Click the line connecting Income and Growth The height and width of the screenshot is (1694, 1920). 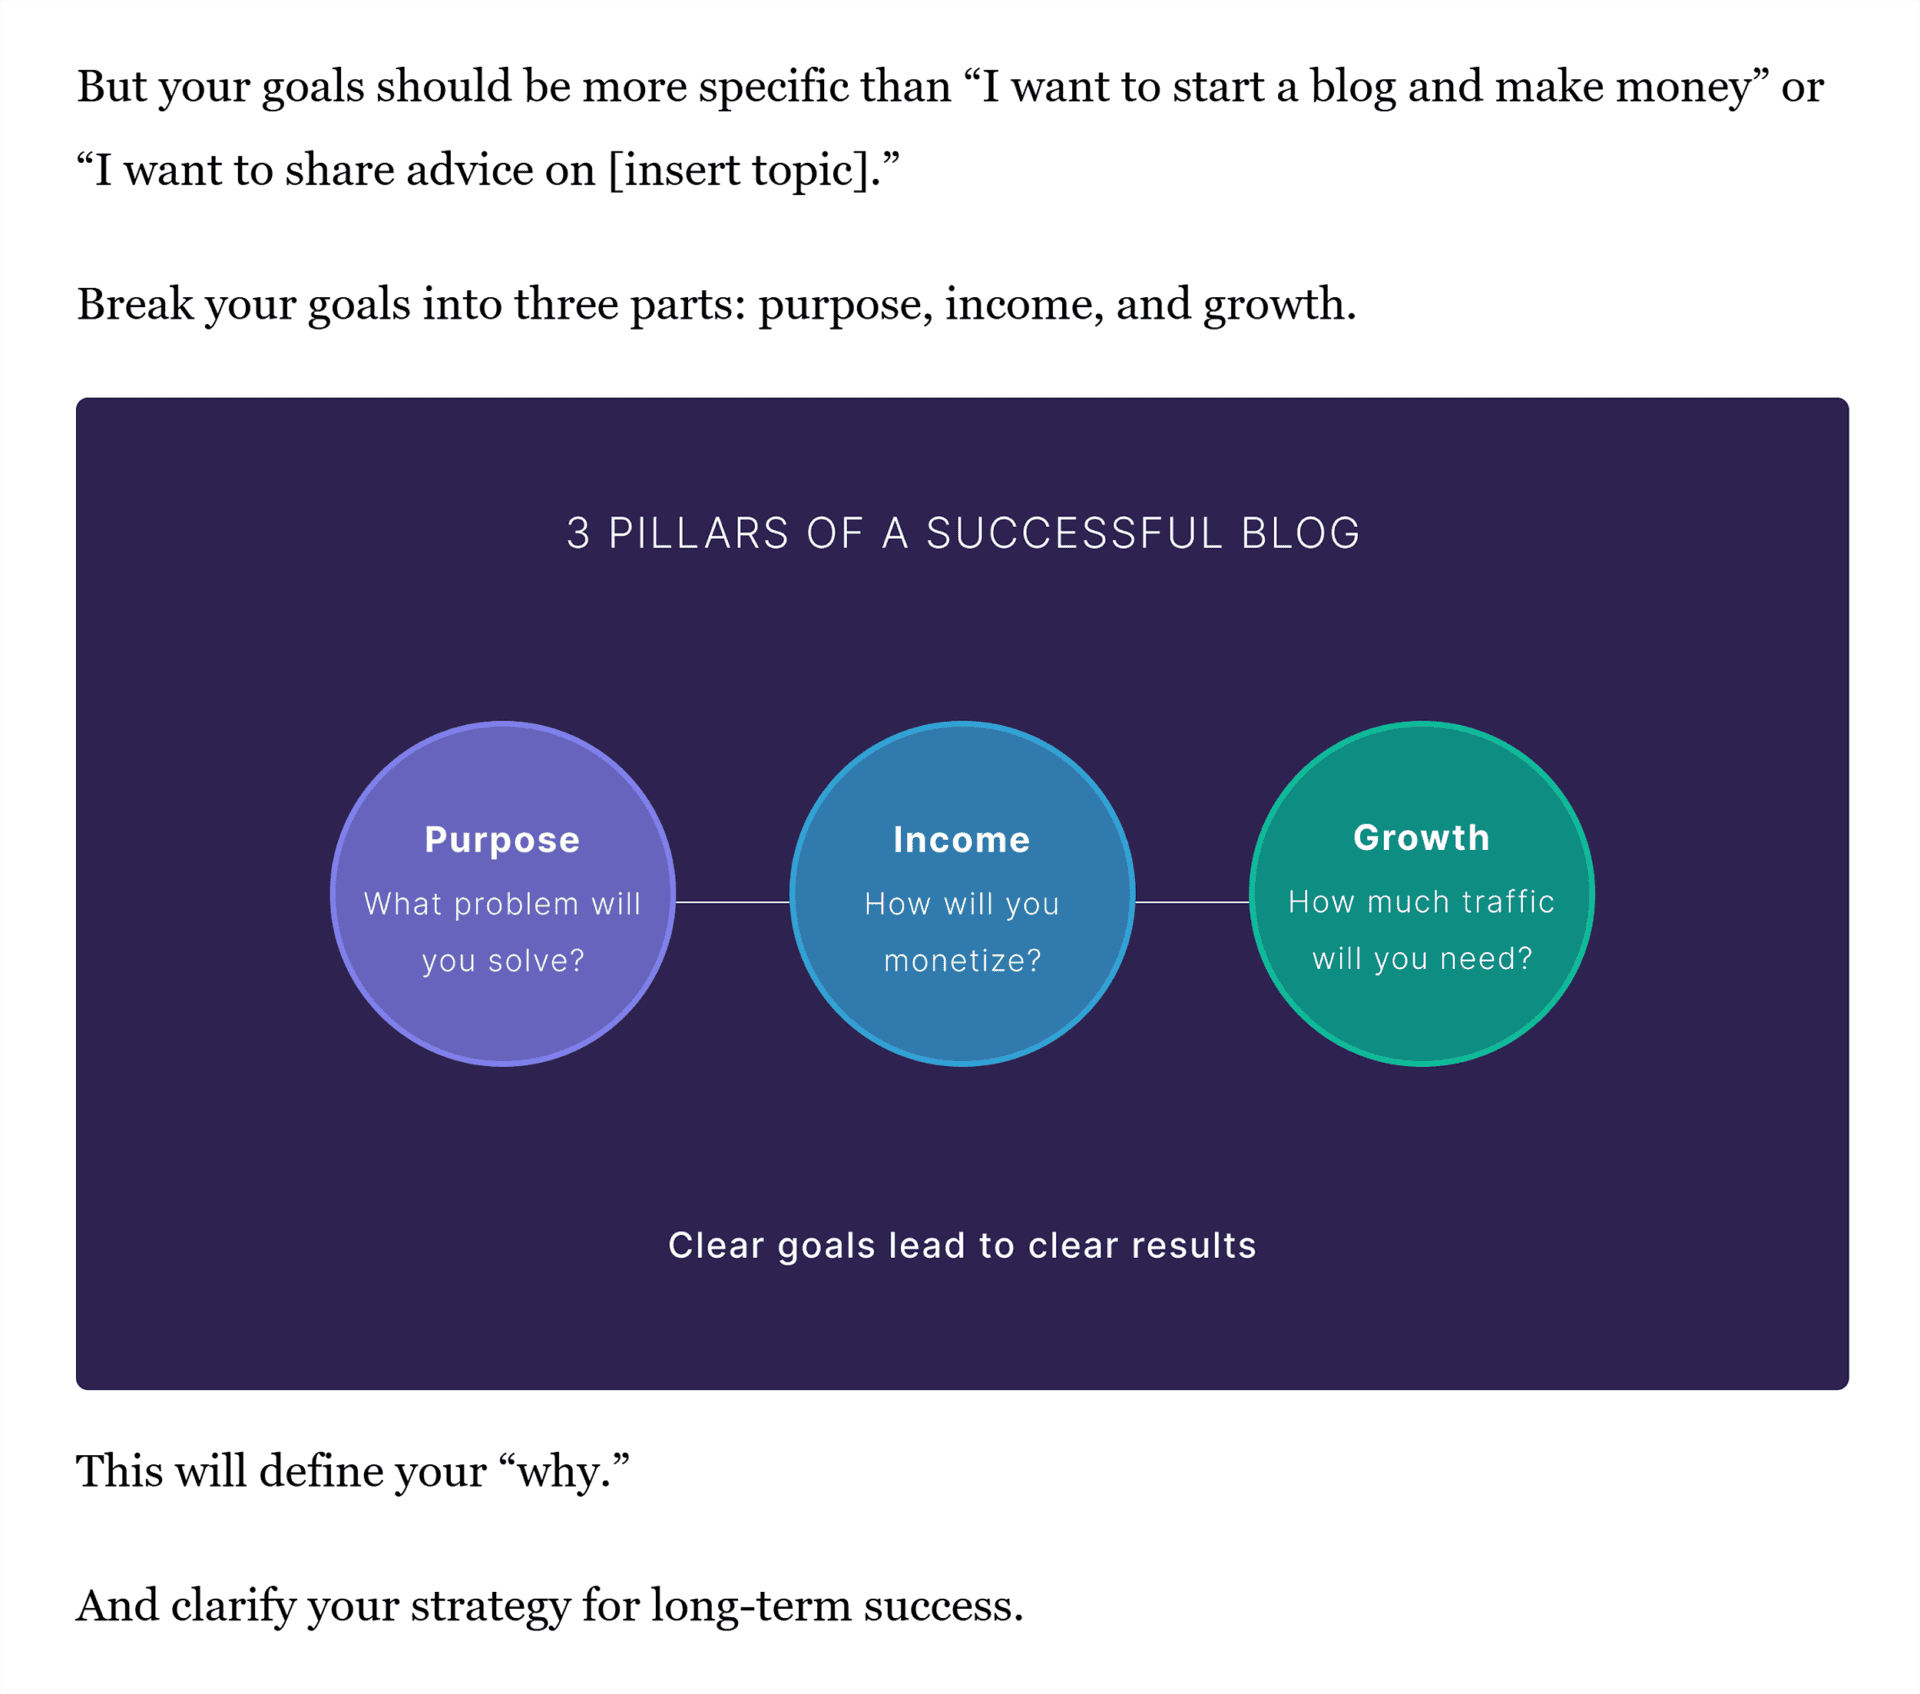1192,902
